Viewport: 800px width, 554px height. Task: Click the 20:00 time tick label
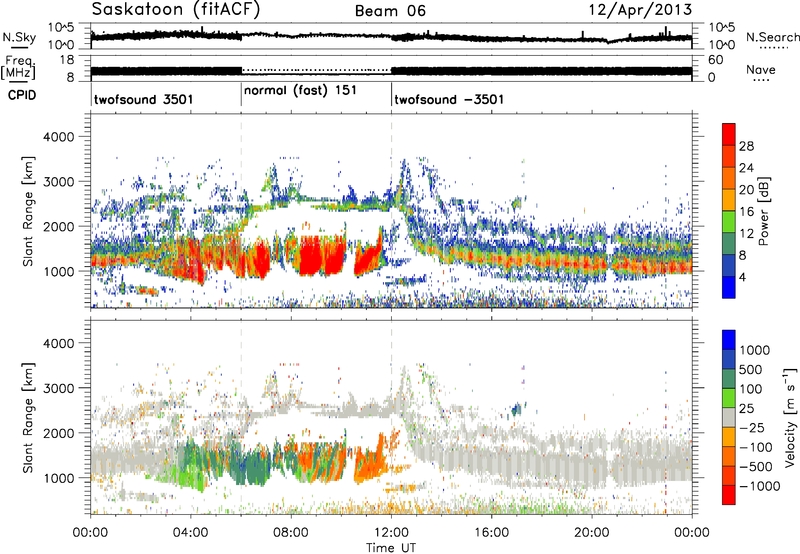(x=591, y=533)
